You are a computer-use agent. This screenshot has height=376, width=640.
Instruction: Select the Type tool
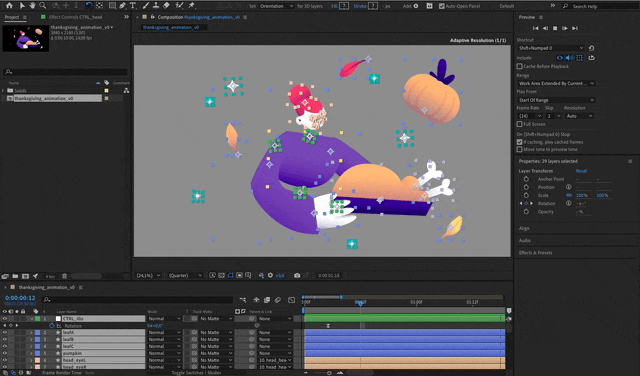click(x=133, y=6)
